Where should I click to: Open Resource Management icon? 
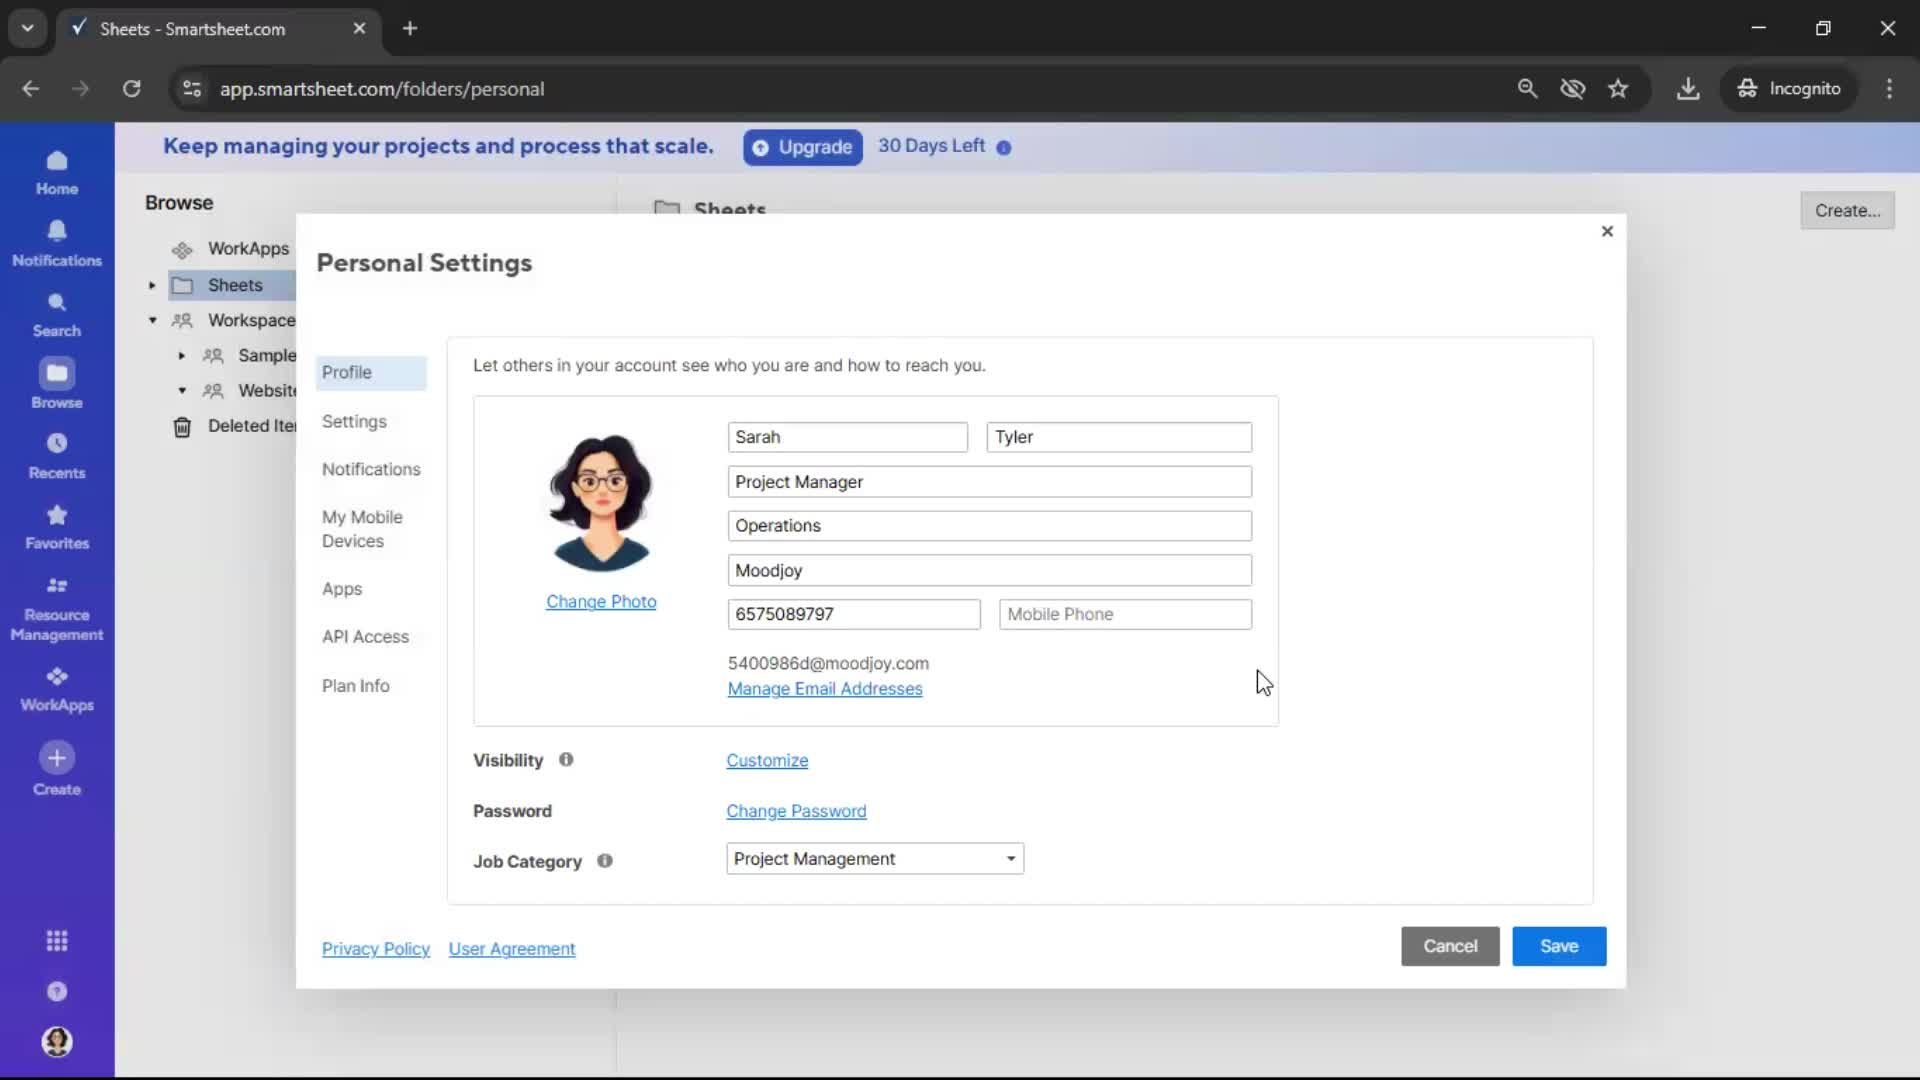point(57,586)
